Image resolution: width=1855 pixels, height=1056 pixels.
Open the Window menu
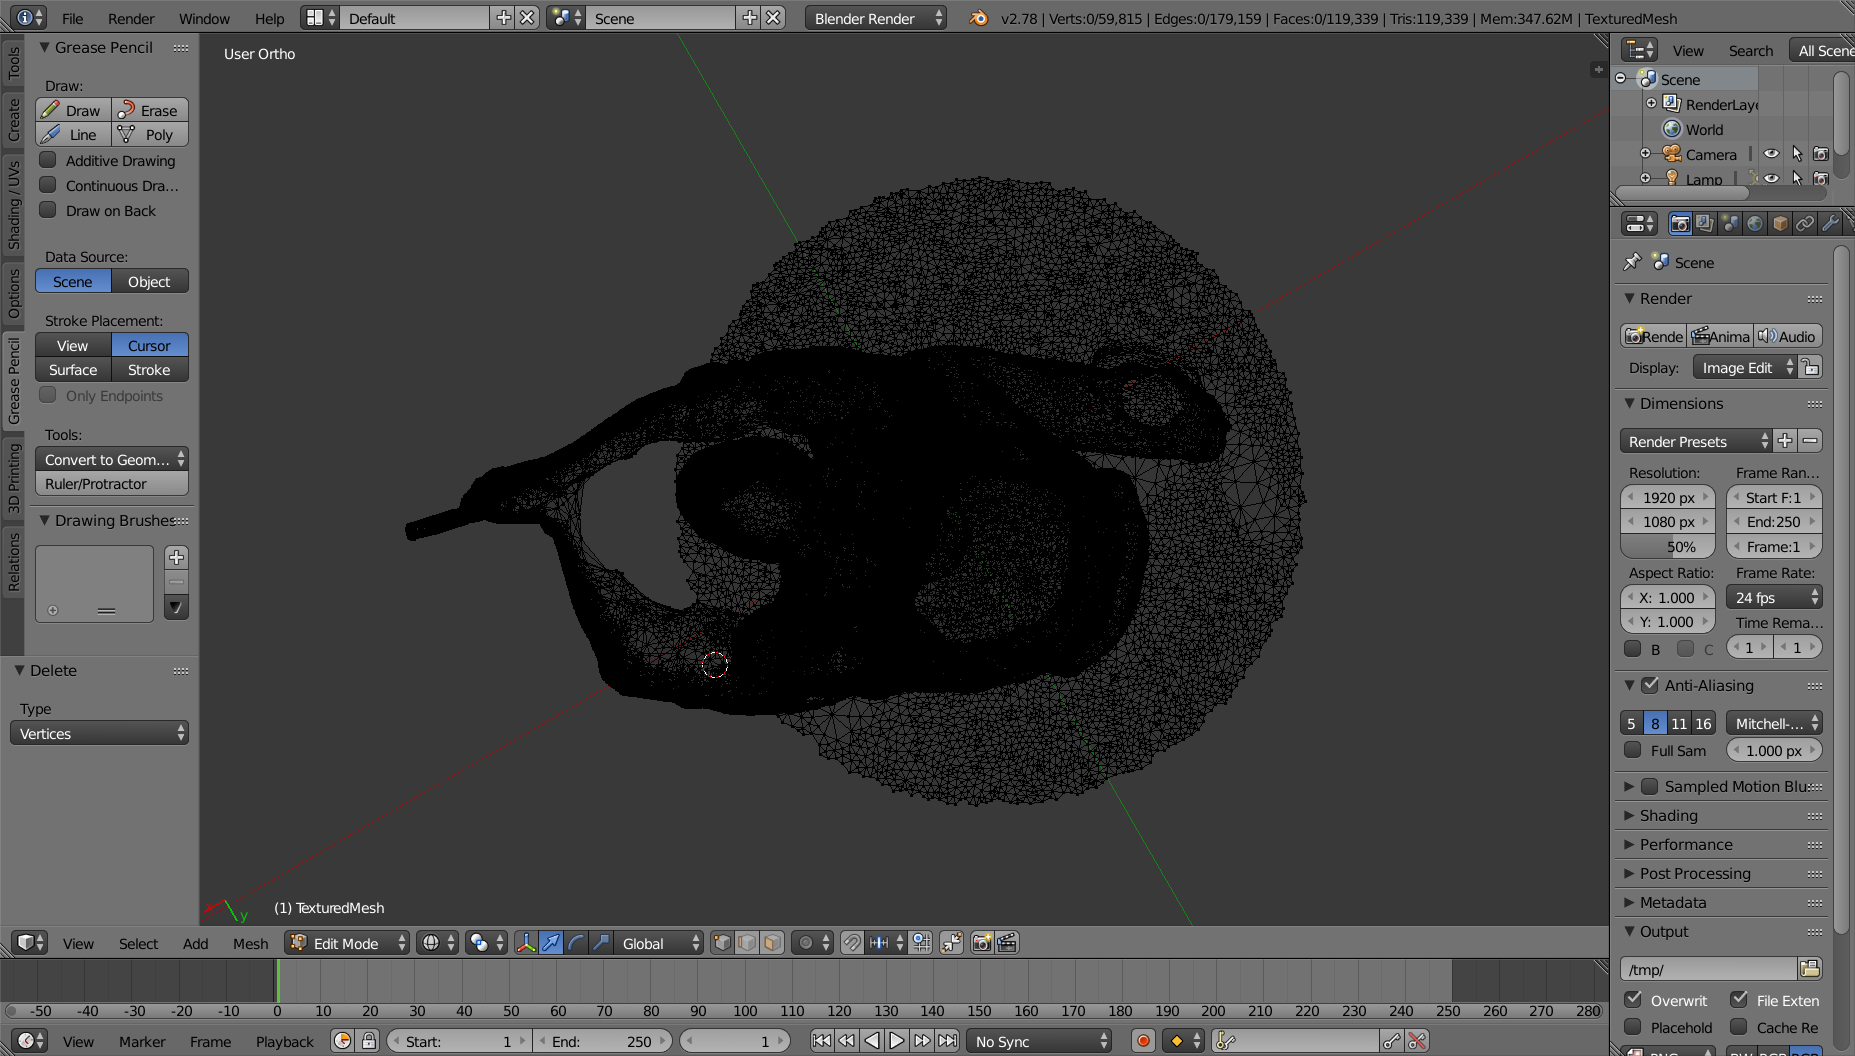[x=204, y=18]
